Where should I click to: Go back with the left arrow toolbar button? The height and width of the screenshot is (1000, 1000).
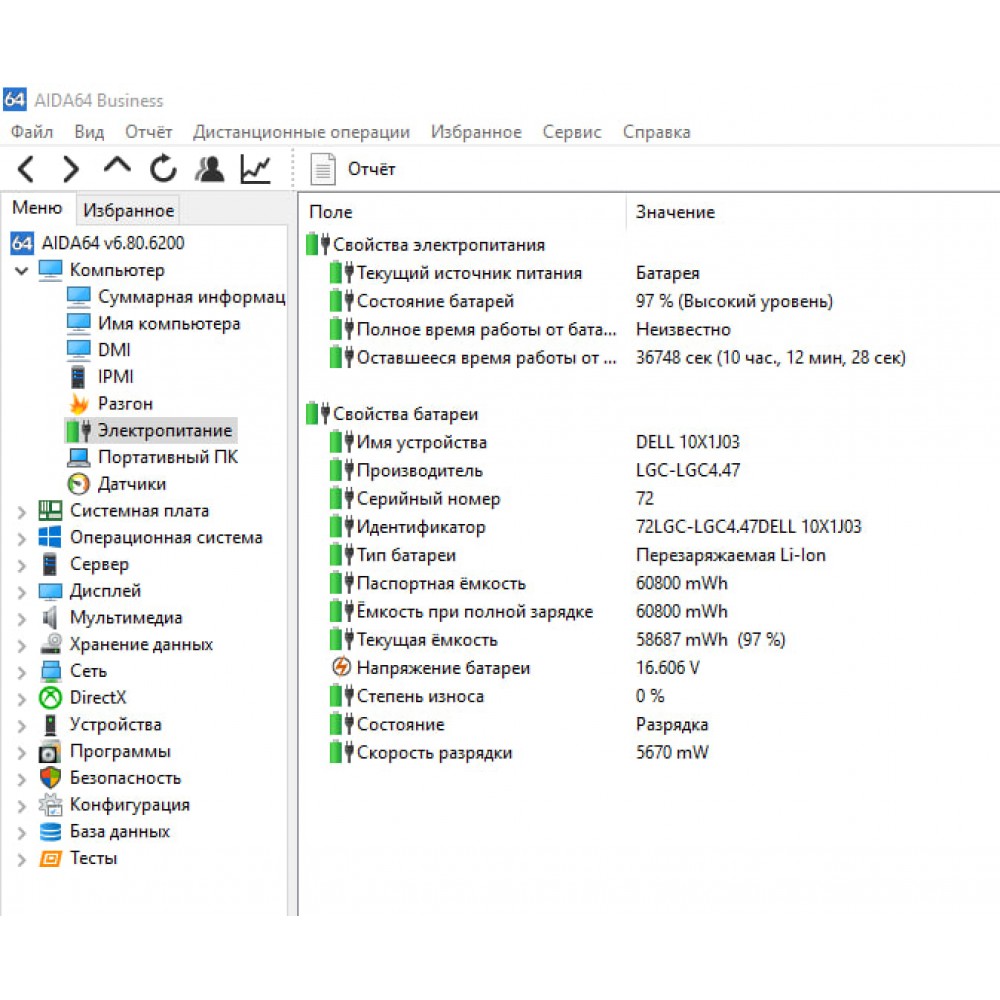[26, 169]
